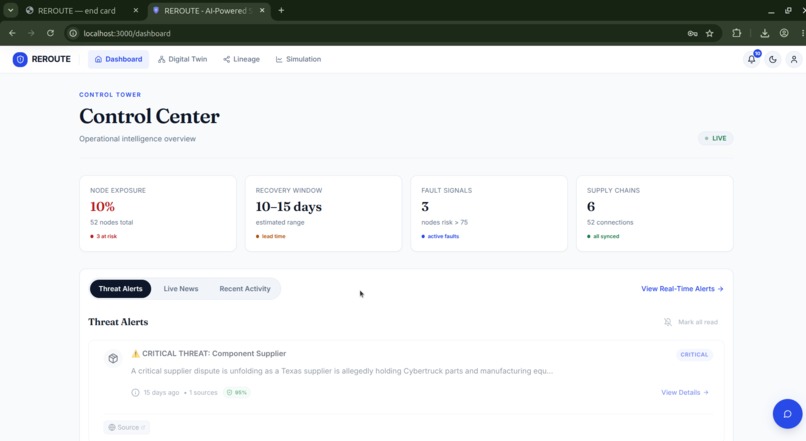Go to the Dashboard nav item

[x=118, y=60]
